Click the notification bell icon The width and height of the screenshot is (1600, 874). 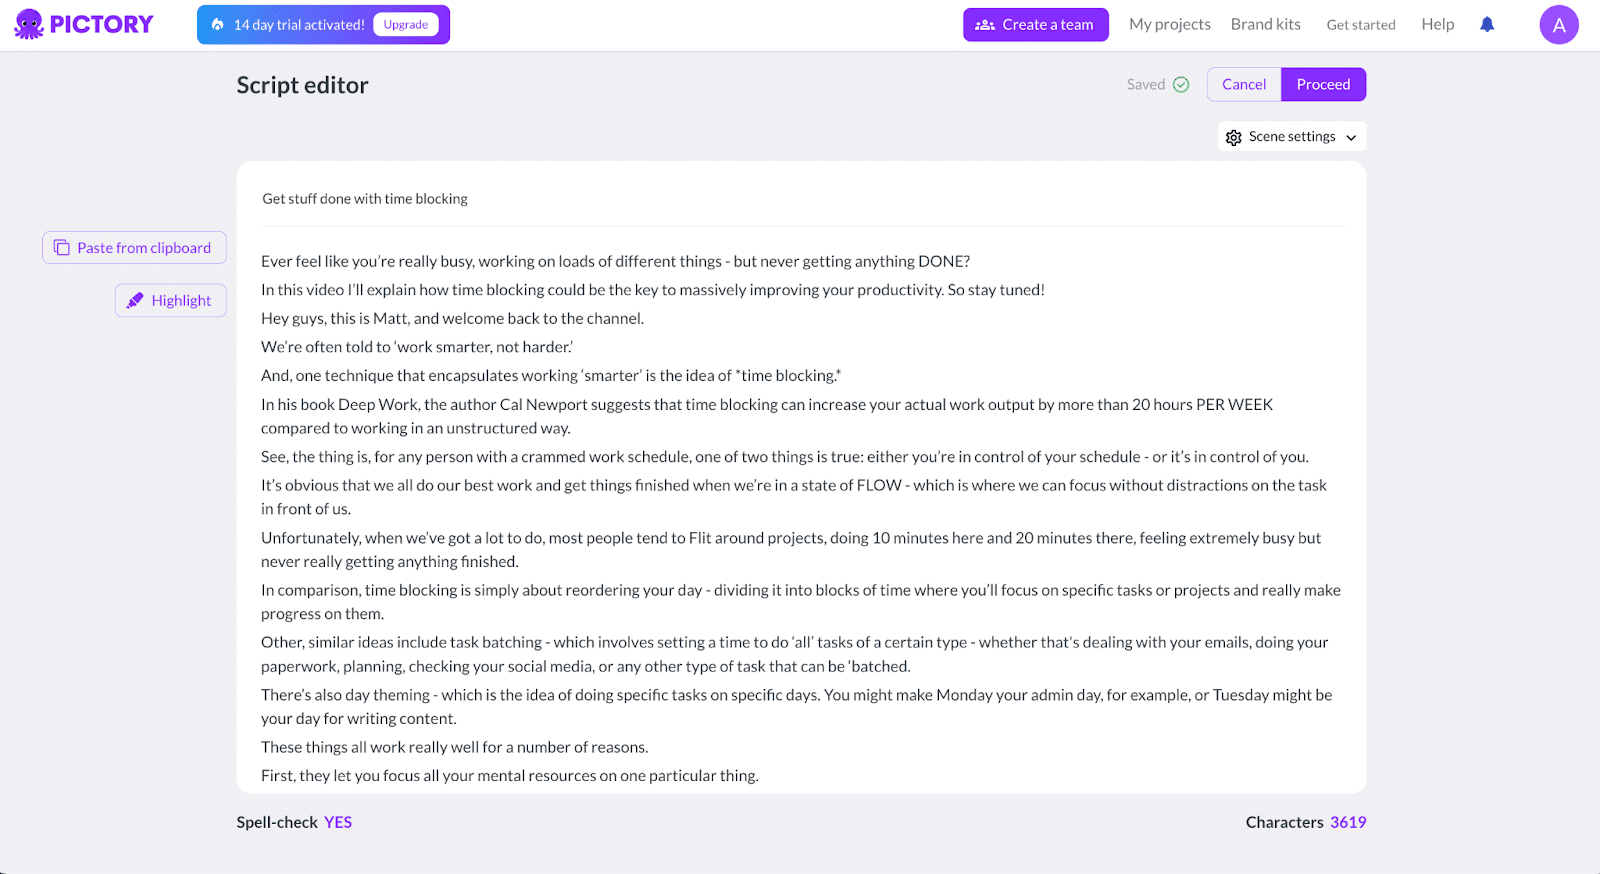coord(1487,25)
